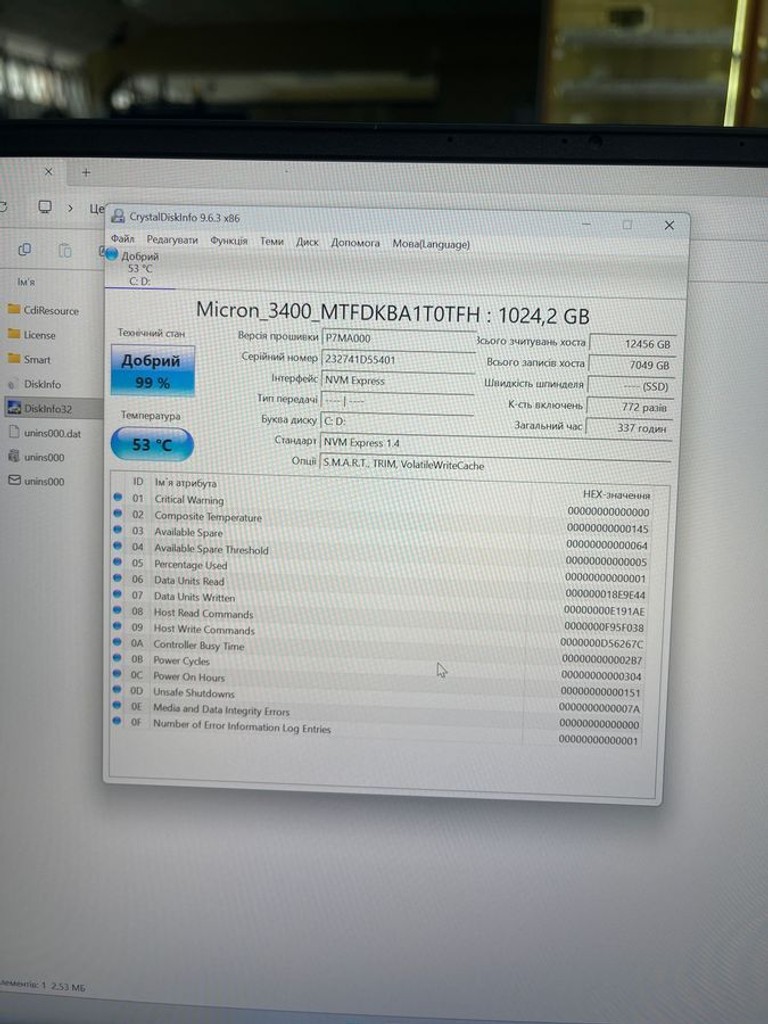Screen dimensions: 768x1024
Task: Click the standard field NVM Express 1.4
Action: point(496,444)
